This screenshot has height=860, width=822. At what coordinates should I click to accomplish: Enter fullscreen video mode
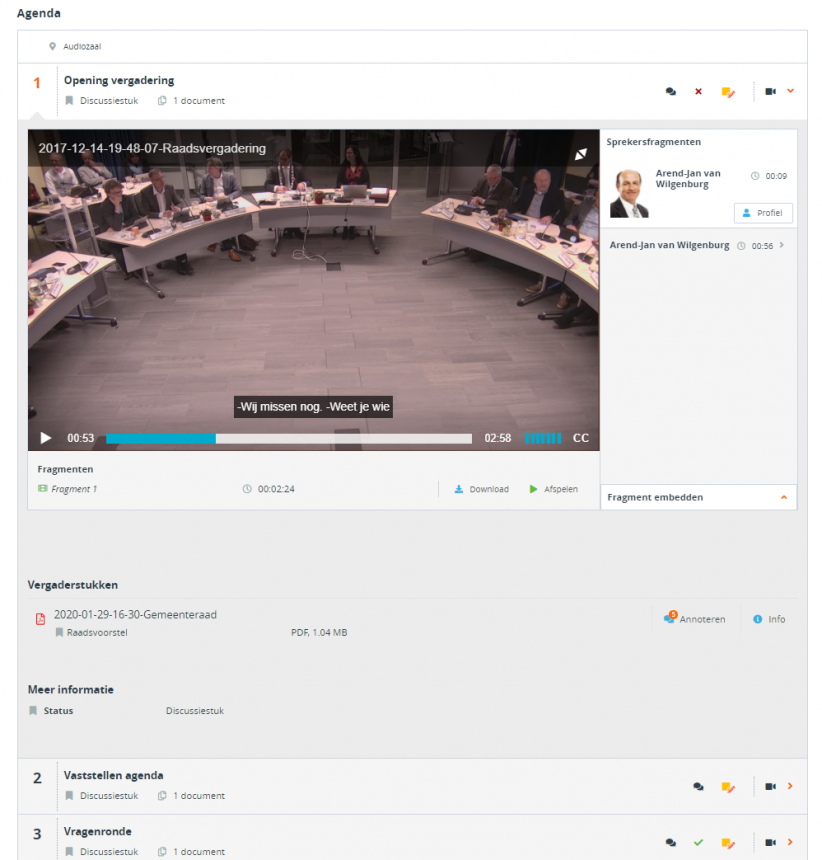[x=581, y=155]
